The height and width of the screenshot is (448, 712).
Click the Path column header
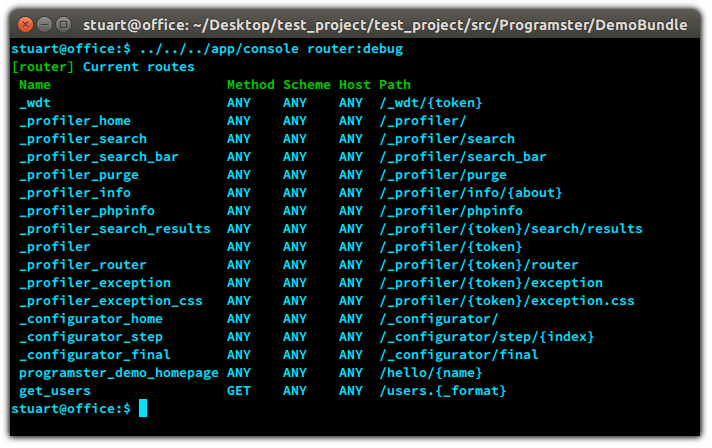(x=395, y=85)
